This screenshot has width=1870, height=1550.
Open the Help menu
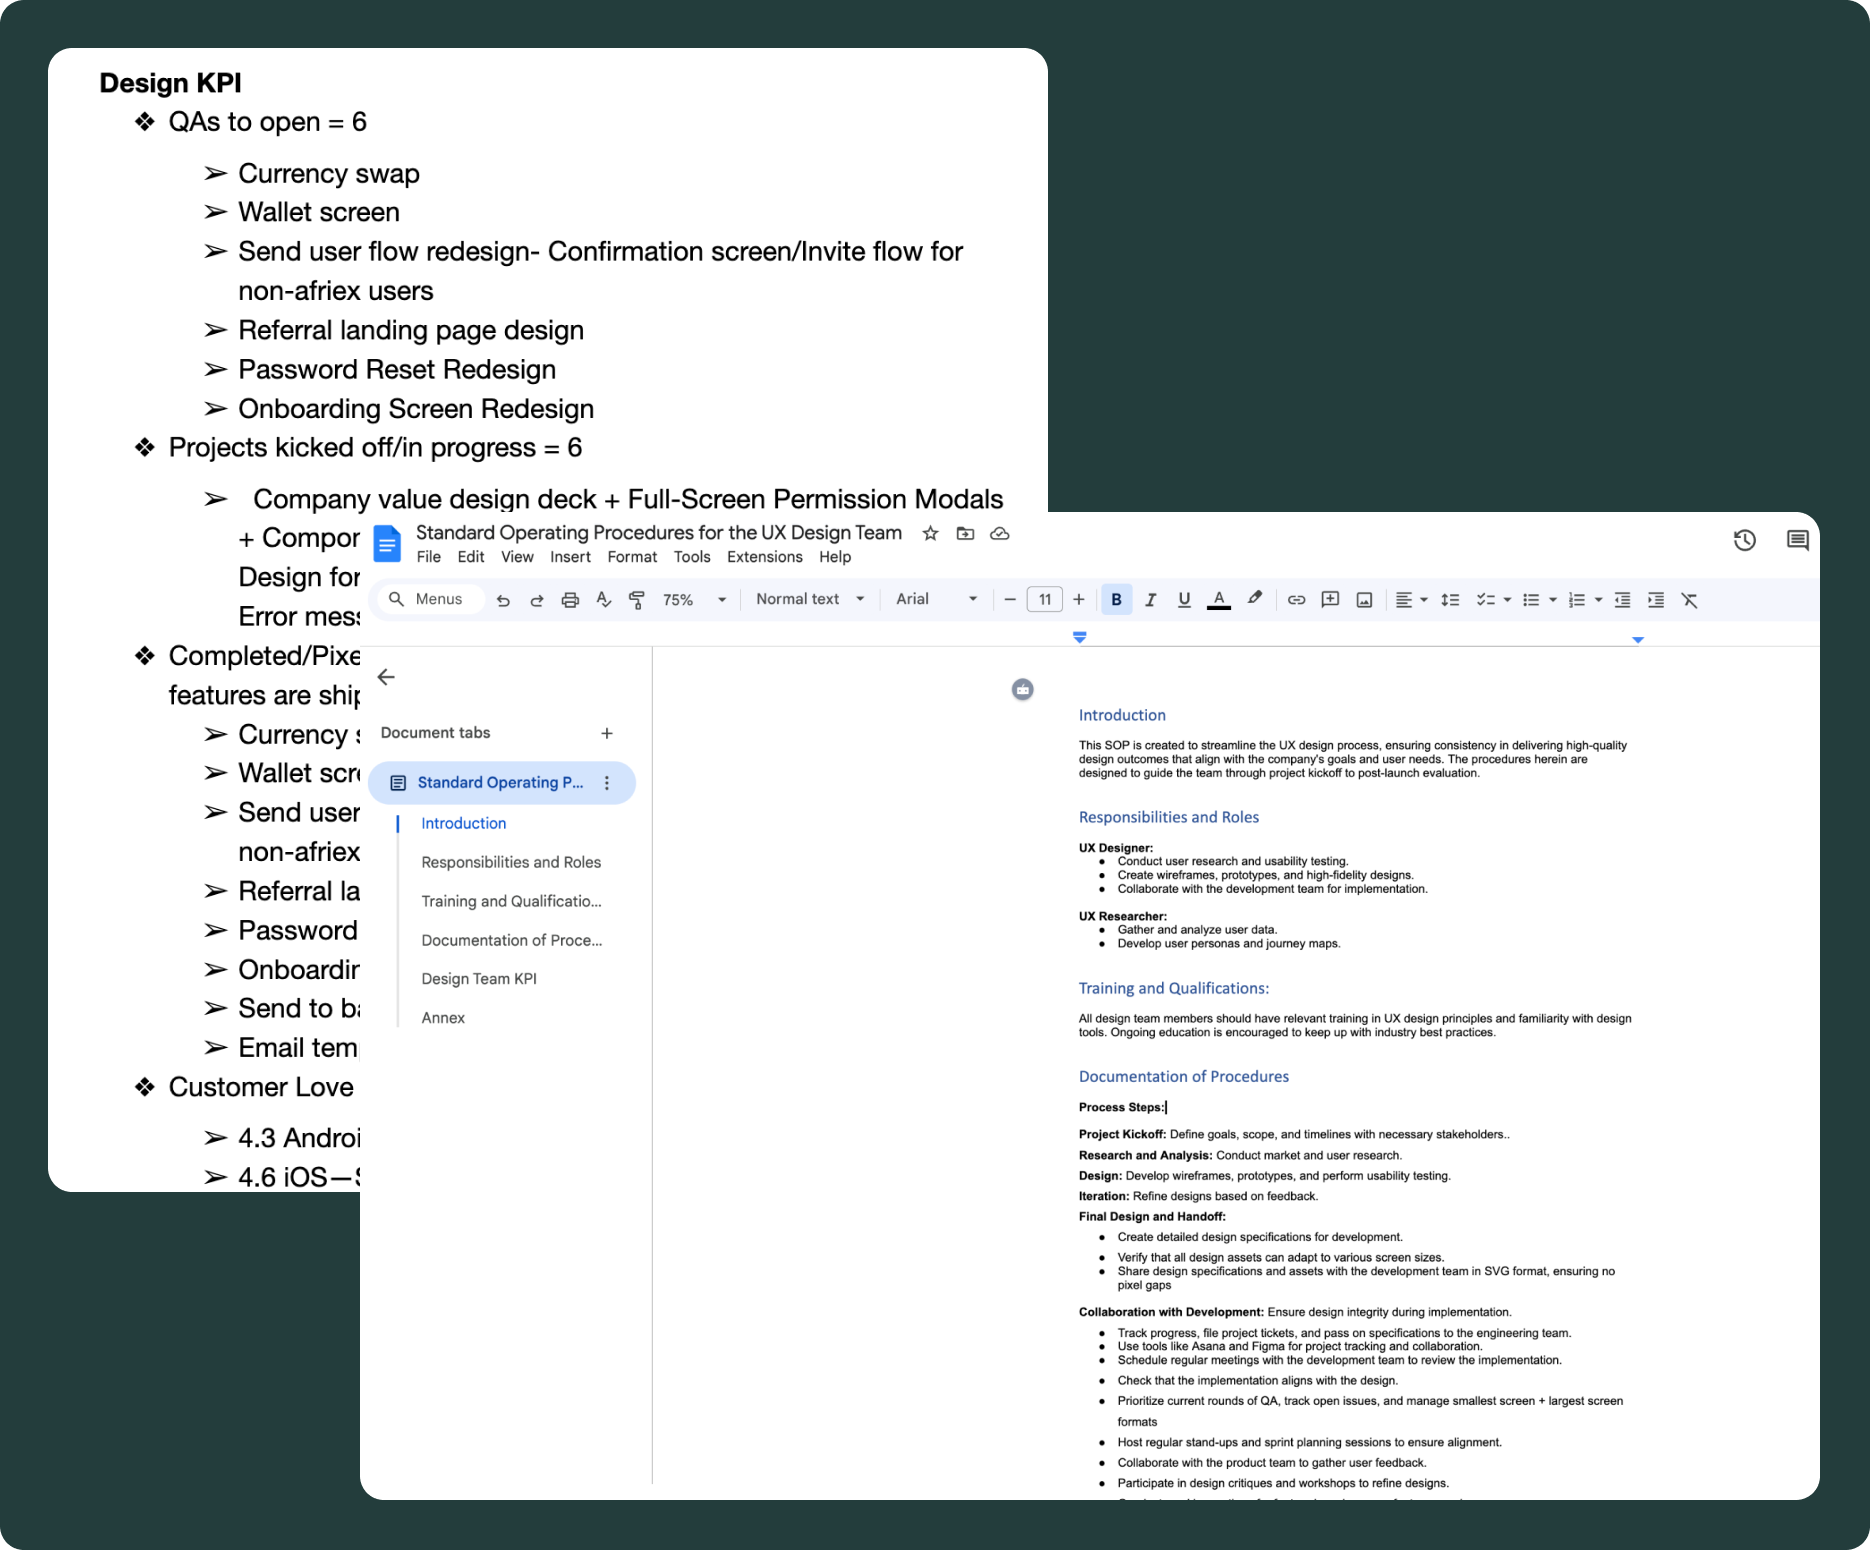[x=835, y=557]
